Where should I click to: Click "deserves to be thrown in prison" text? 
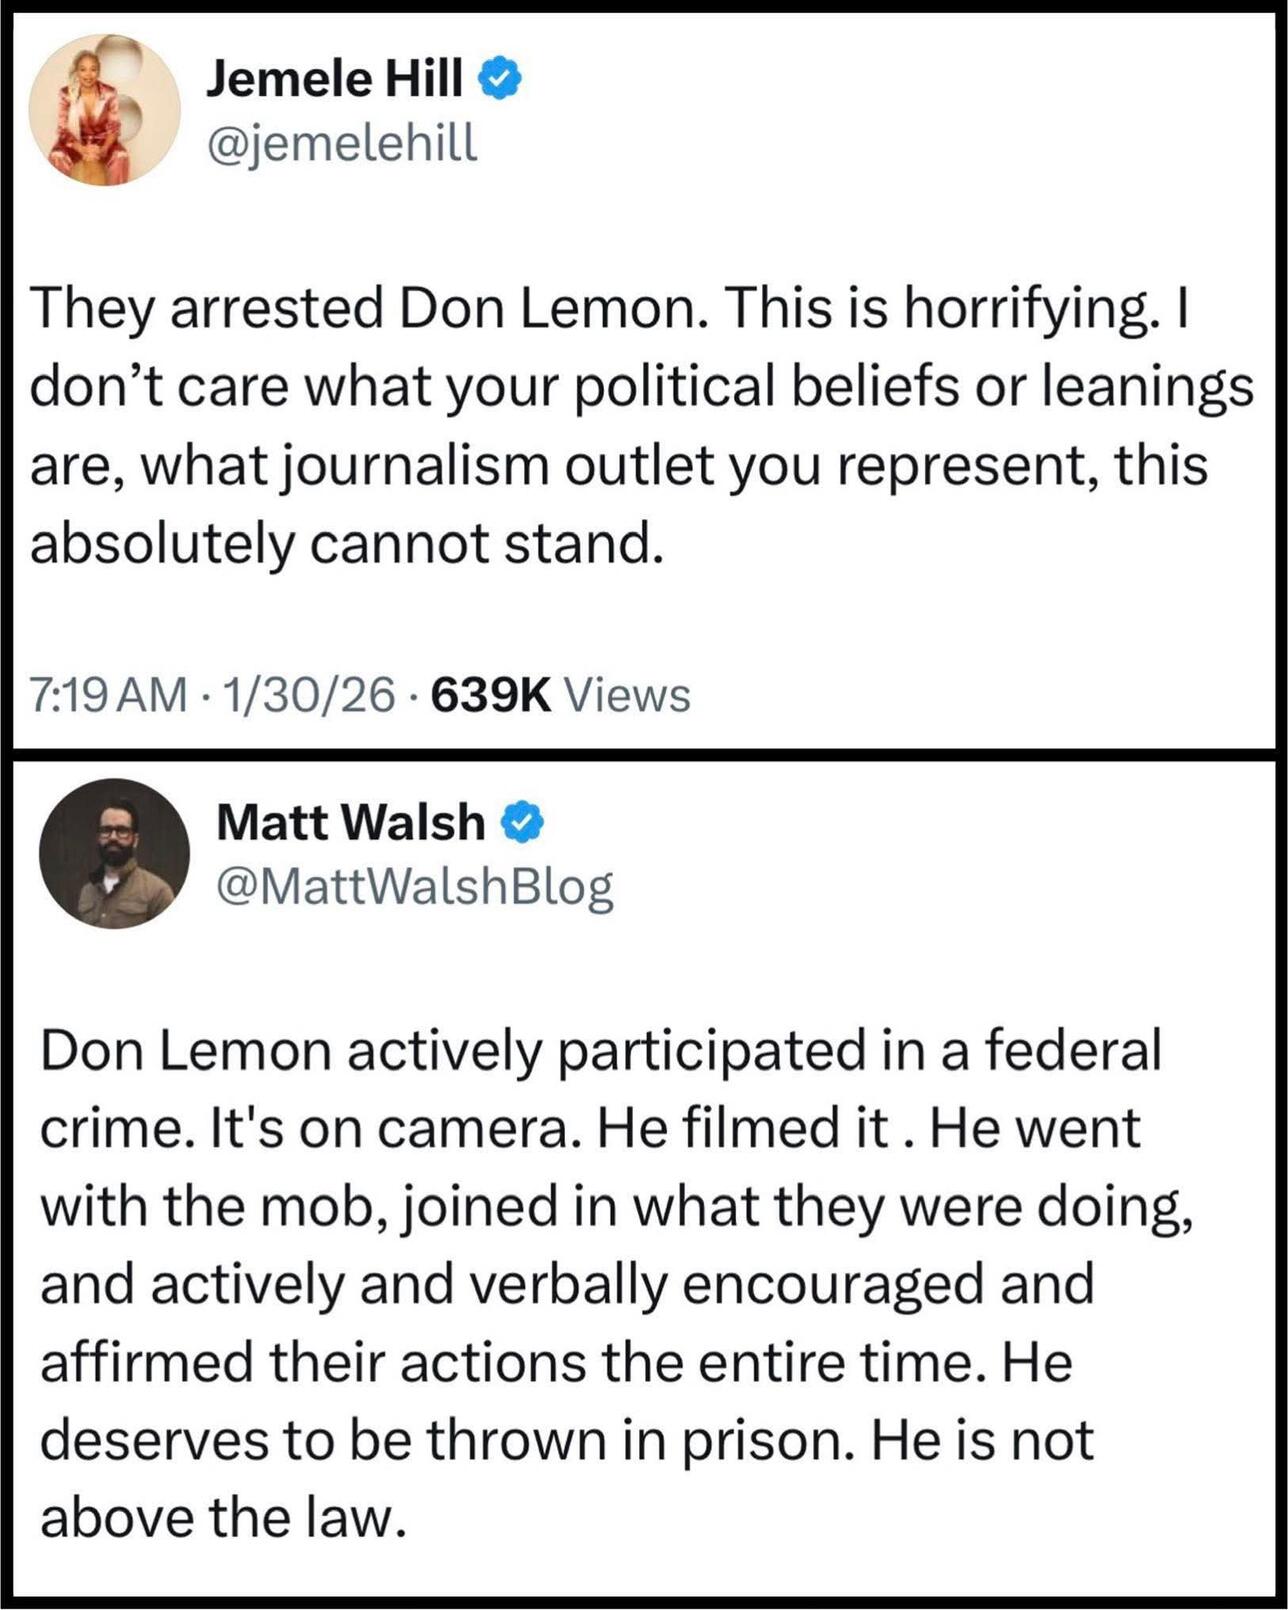pos(445,1442)
